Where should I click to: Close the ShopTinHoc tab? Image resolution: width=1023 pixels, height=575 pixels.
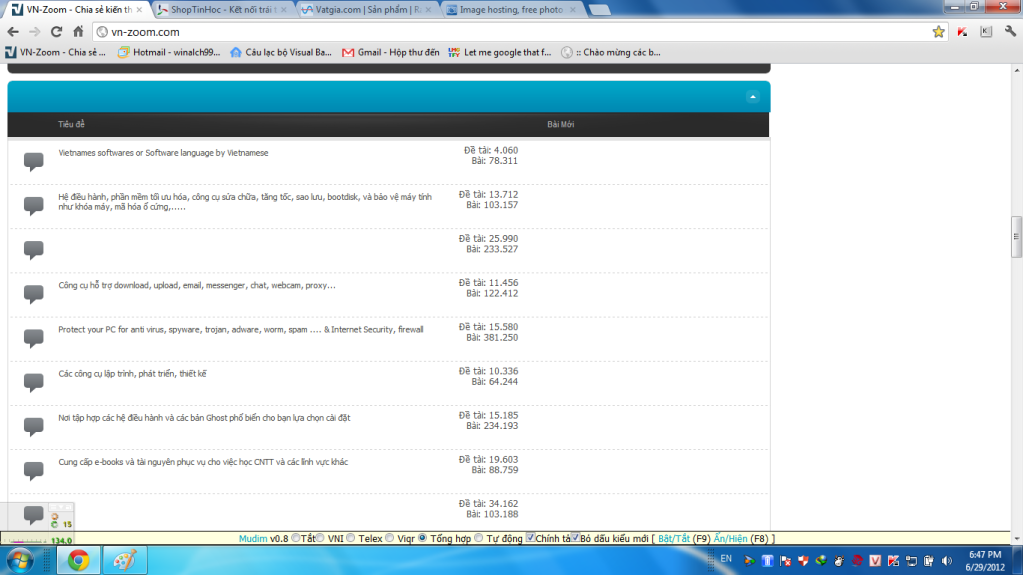click(x=283, y=10)
